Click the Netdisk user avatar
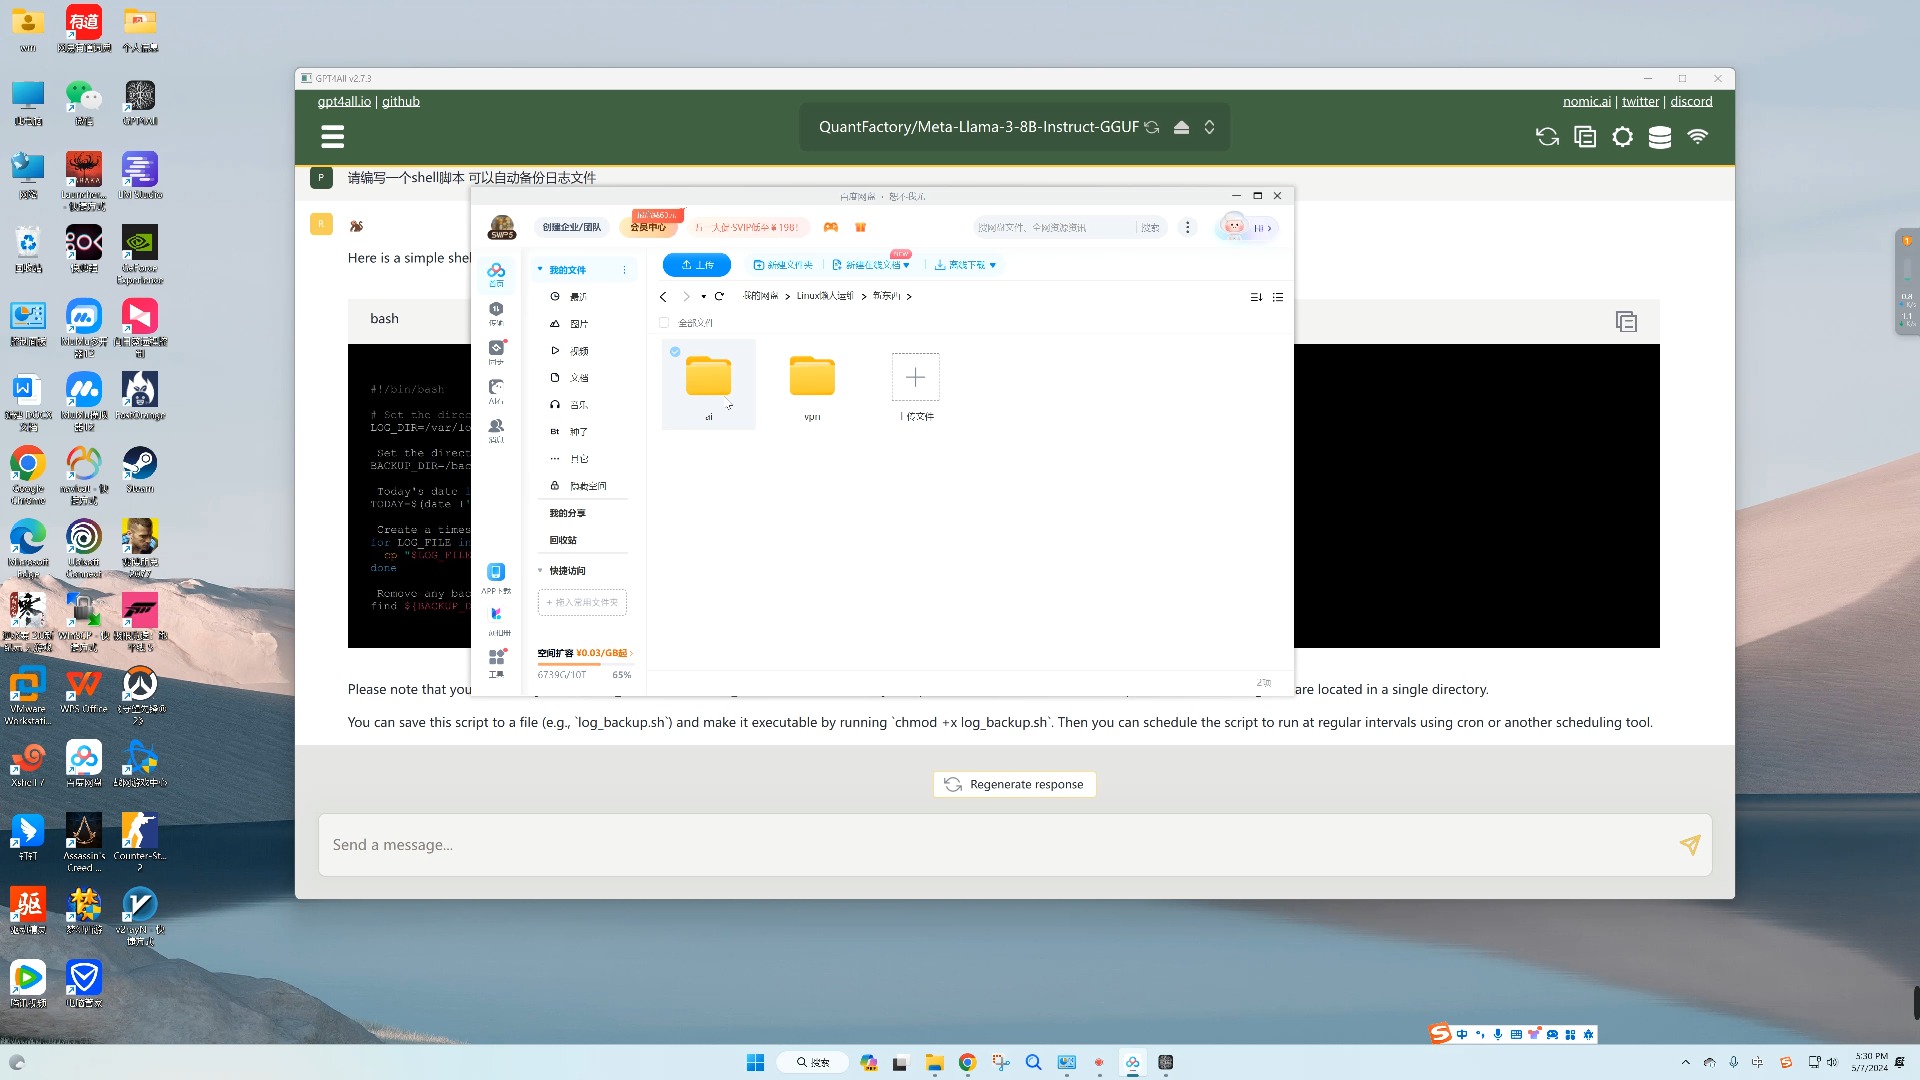1920x1080 pixels. pyautogui.click(x=502, y=227)
